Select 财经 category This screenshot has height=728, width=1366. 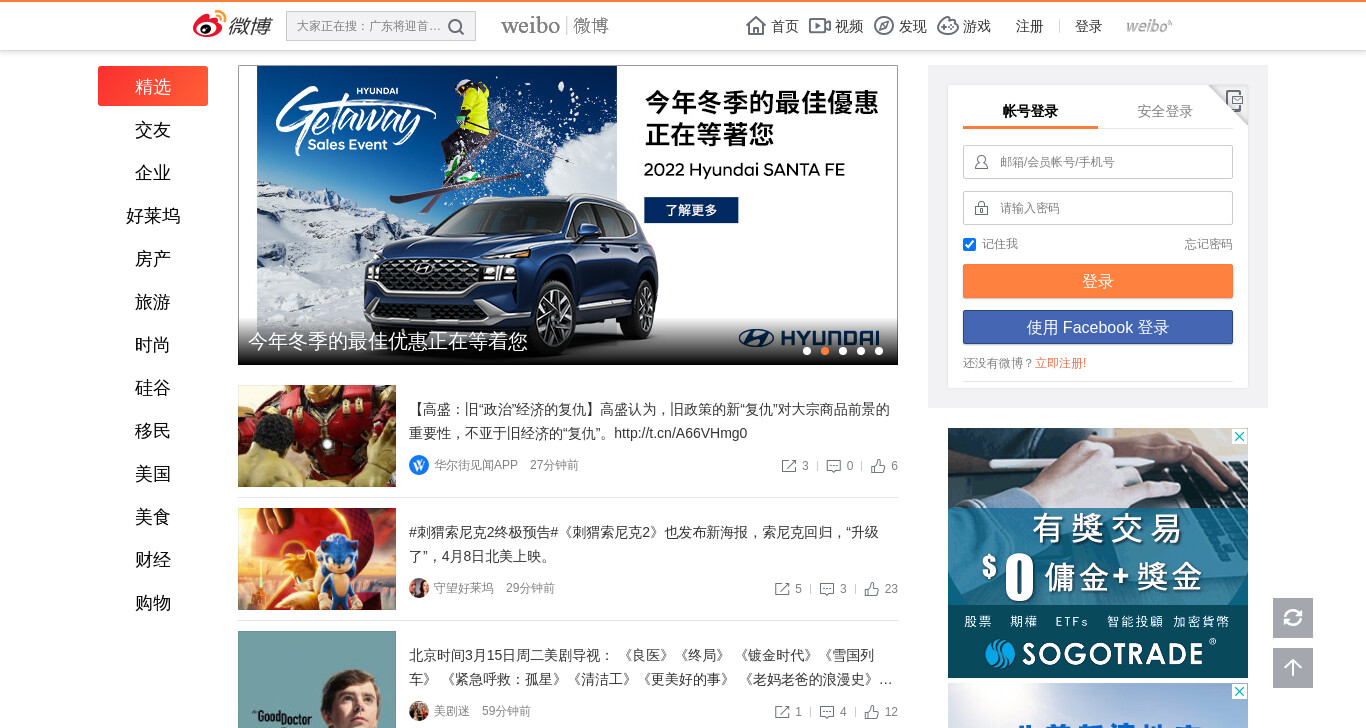tap(153, 560)
